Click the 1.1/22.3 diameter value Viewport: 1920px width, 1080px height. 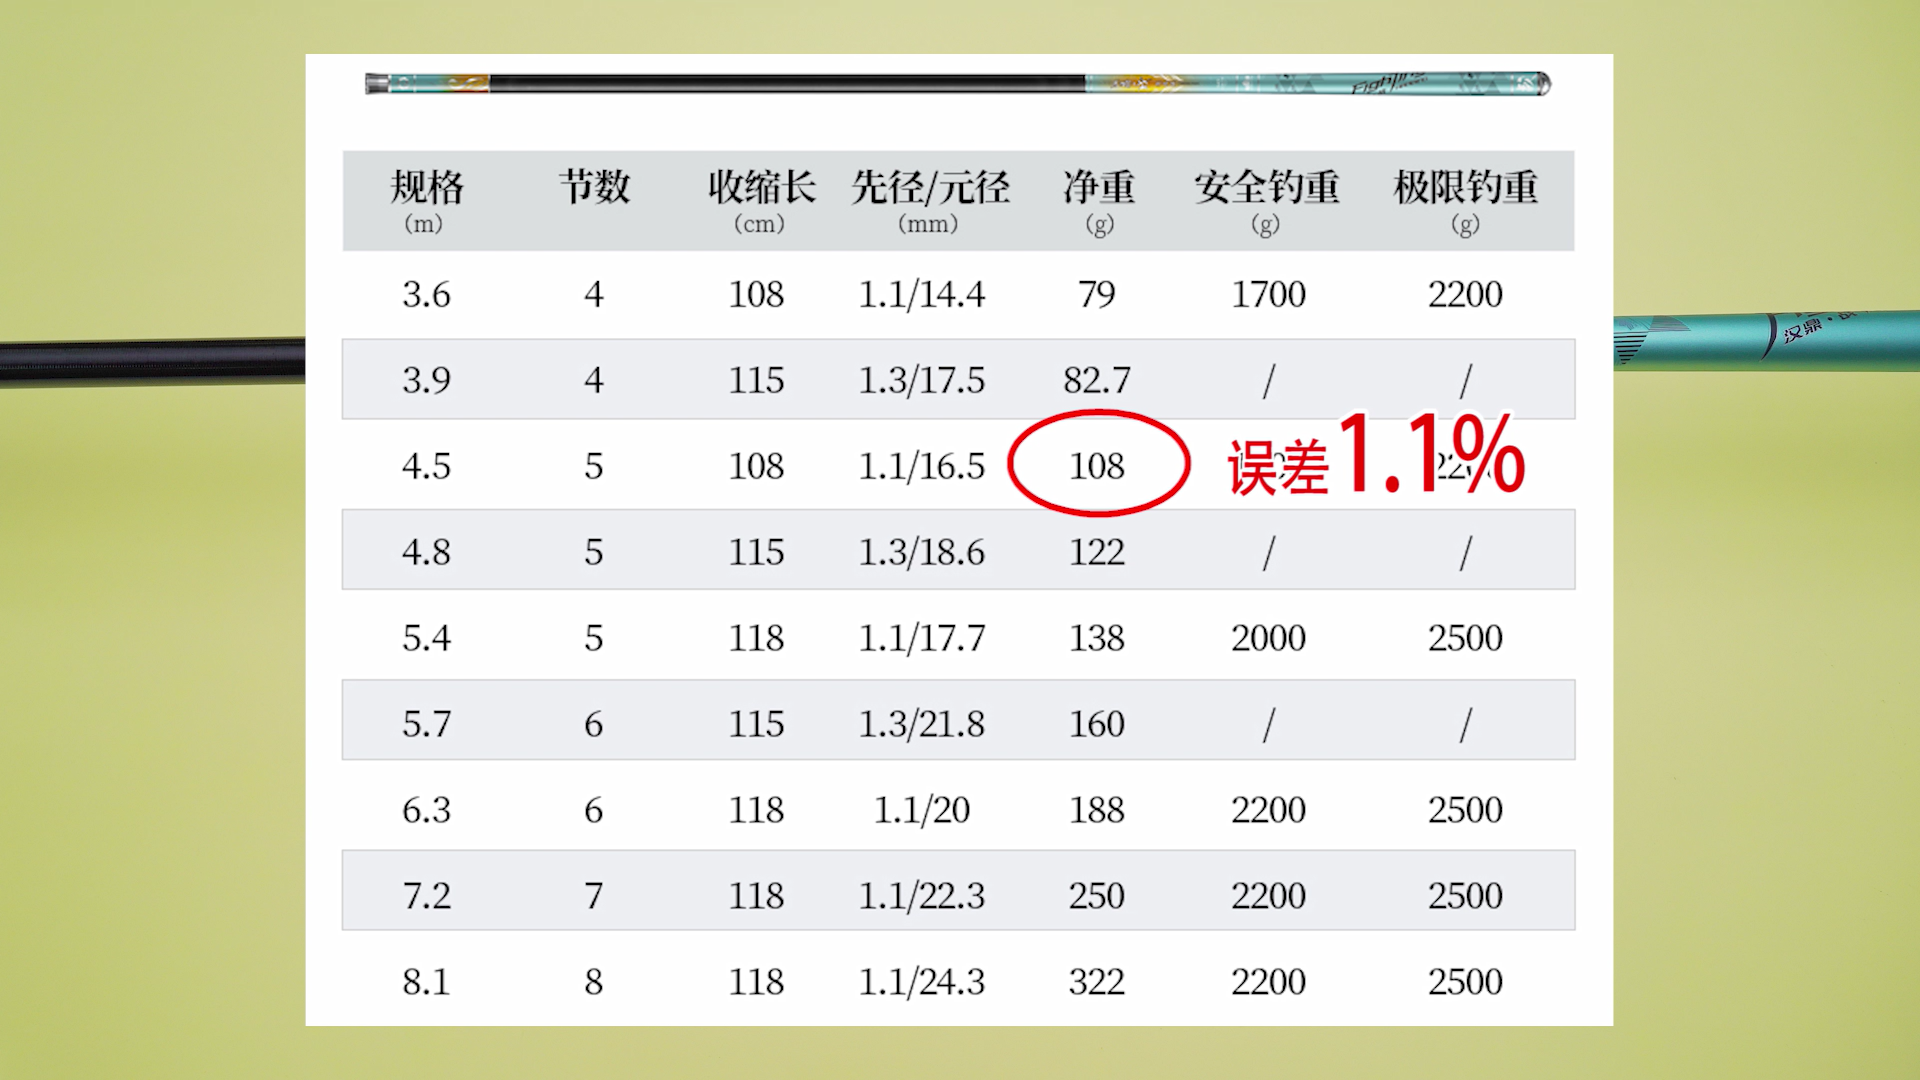click(921, 896)
